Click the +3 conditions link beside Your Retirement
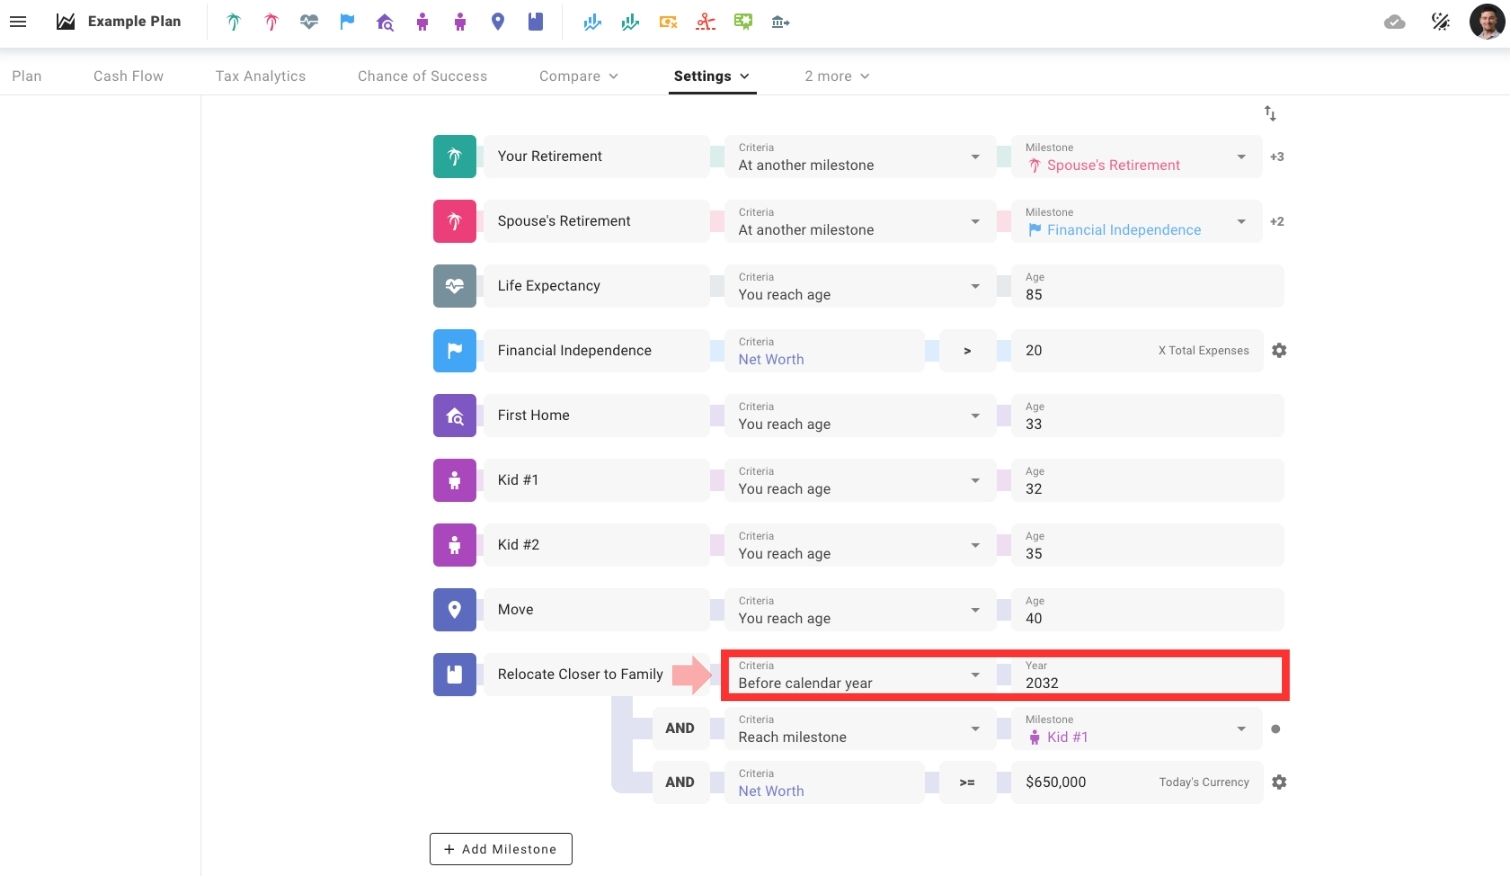This screenshot has width=1511, height=877. coord(1277,157)
